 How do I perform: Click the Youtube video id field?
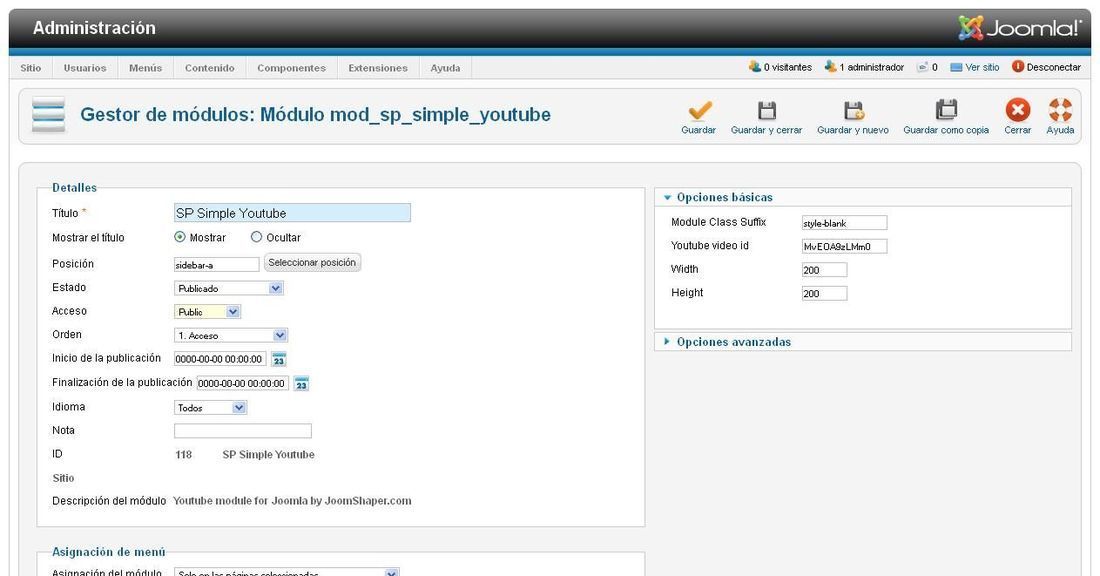(845, 246)
